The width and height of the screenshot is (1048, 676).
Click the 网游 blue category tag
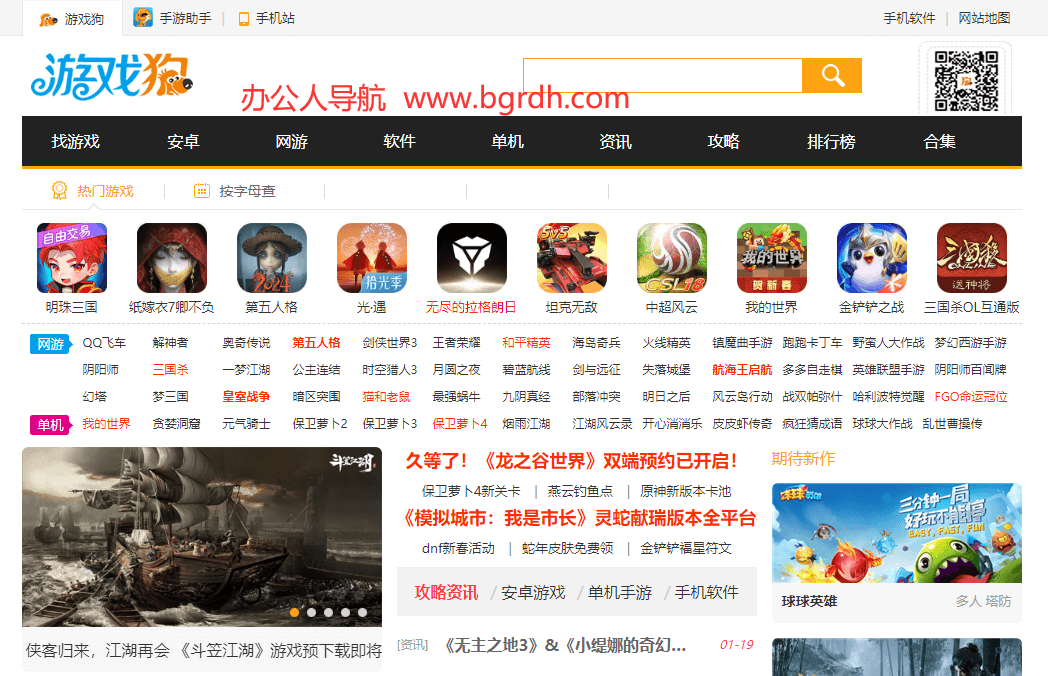(50, 344)
